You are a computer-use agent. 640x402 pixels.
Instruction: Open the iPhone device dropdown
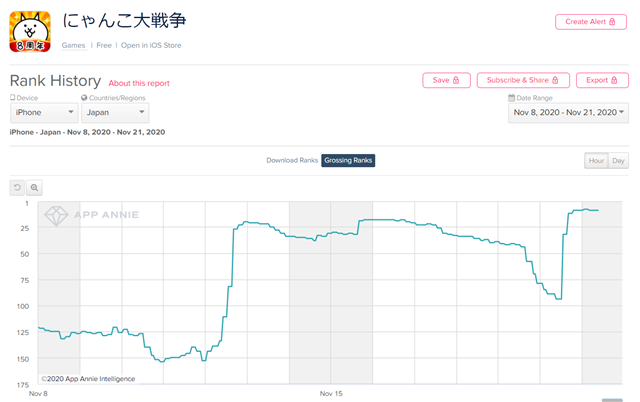click(44, 113)
